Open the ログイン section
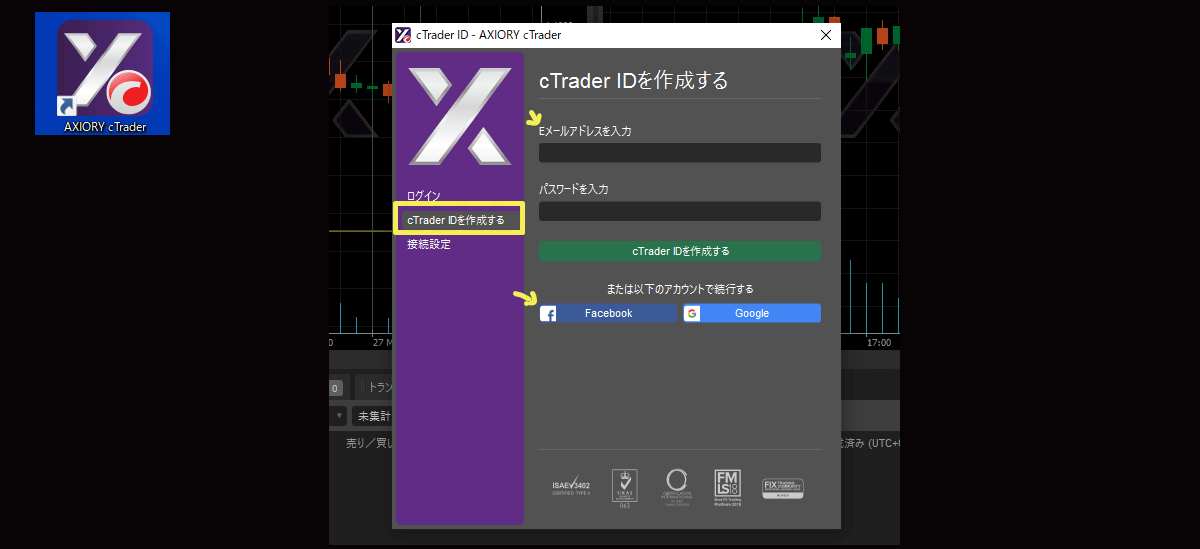This screenshot has width=1200, height=549. (x=424, y=196)
